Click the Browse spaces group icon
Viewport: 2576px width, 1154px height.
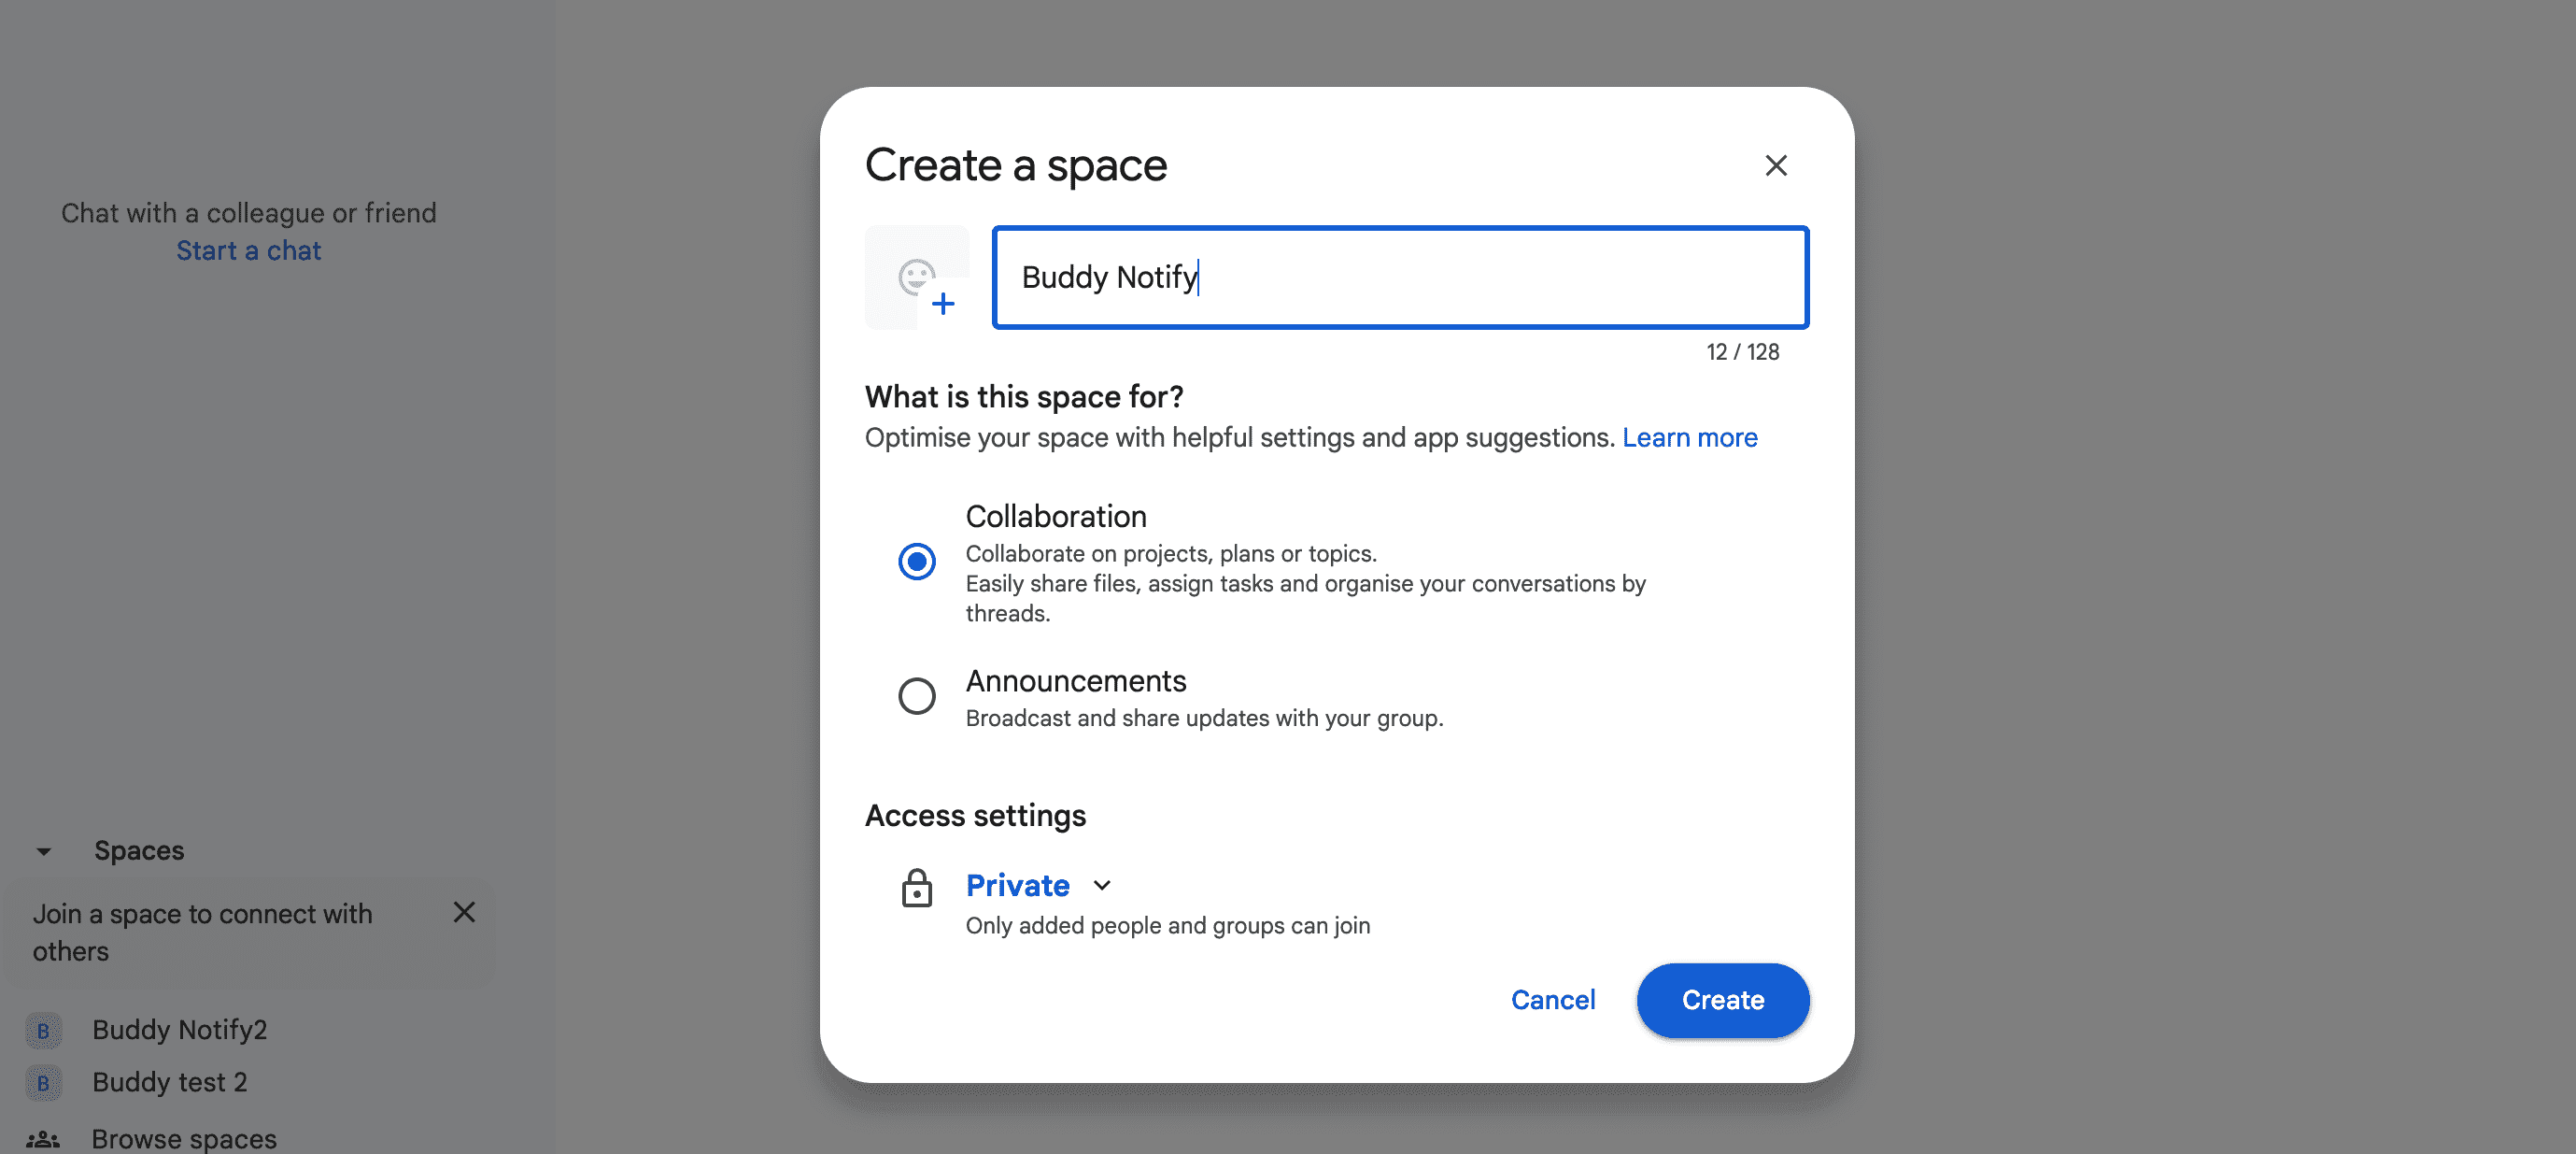44,1137
